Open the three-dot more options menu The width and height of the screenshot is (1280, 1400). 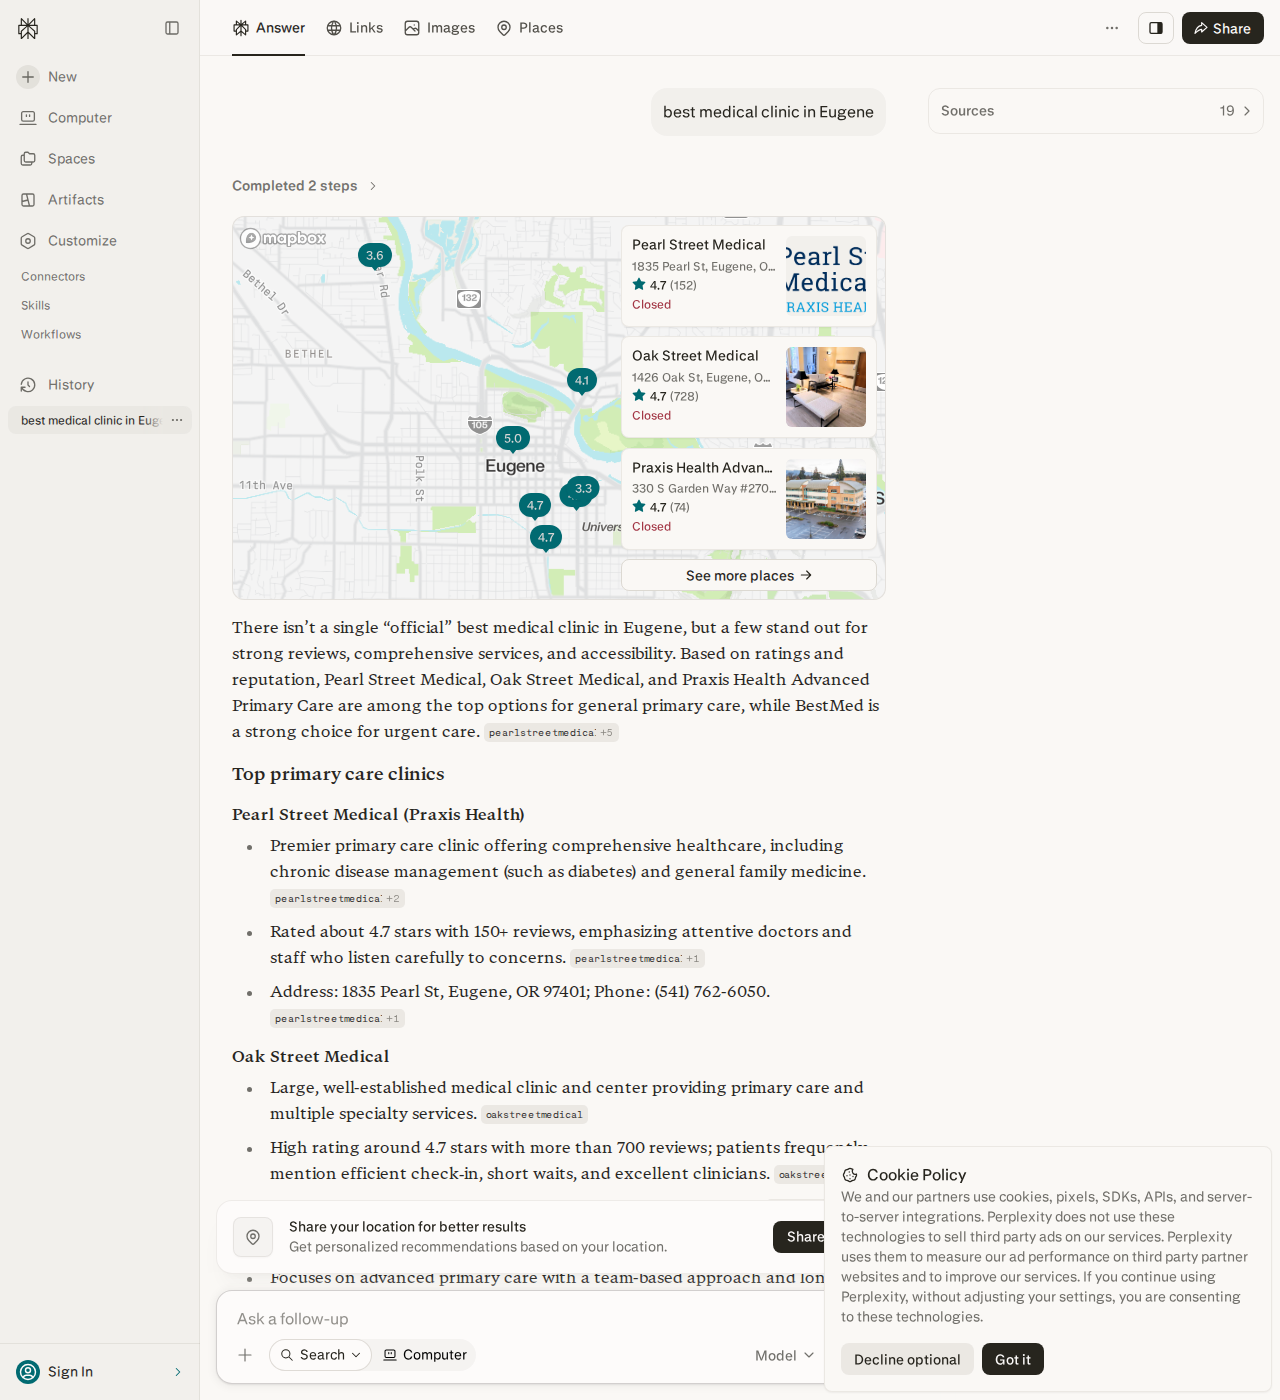1112,28
